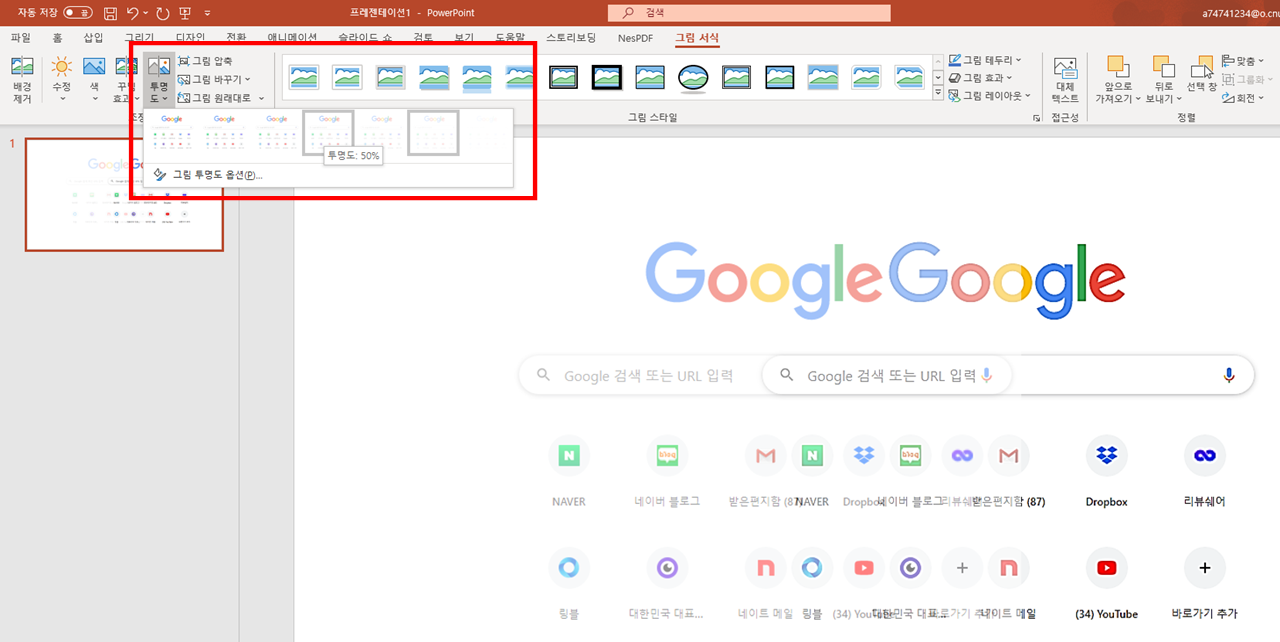1280x642 pixels.
Task: Switch to the 보기 tab
Action: click(464, 38)
